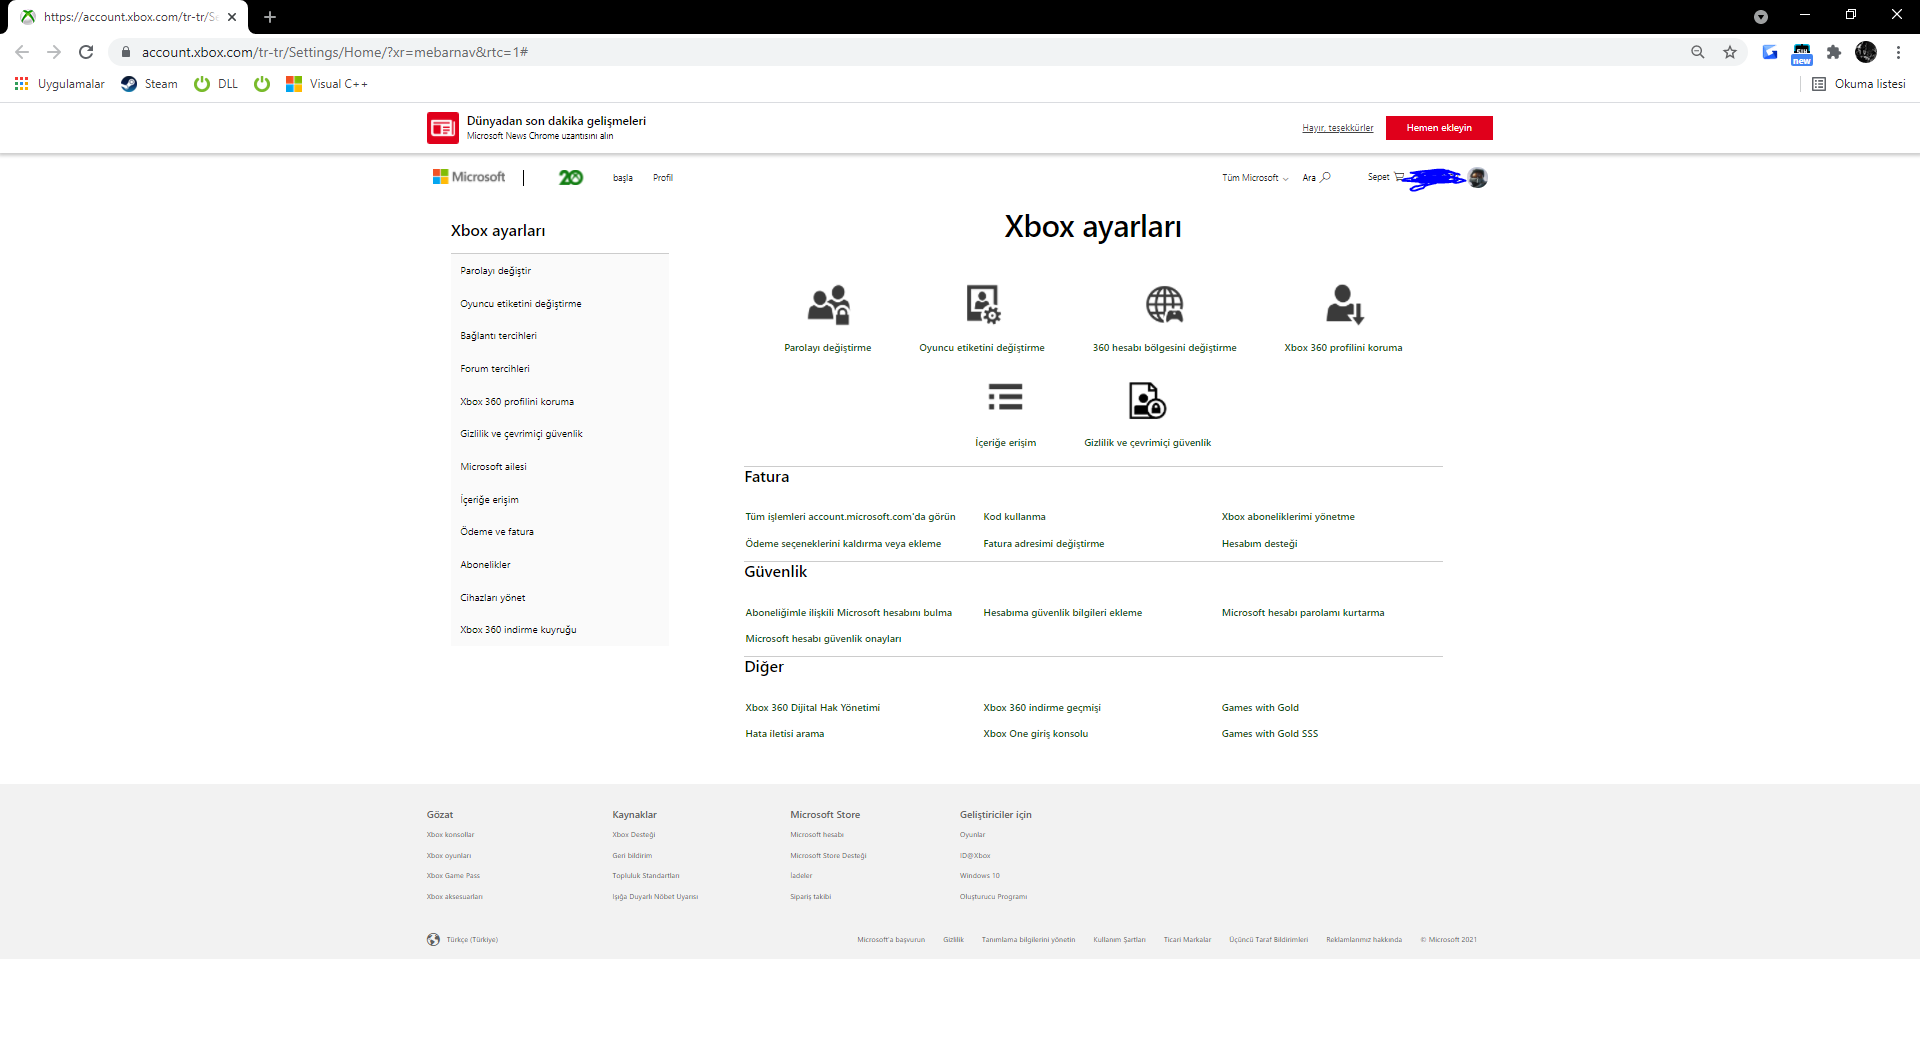
Task: Click the Microsoft News red extension icon
Action: pos(443,128)
